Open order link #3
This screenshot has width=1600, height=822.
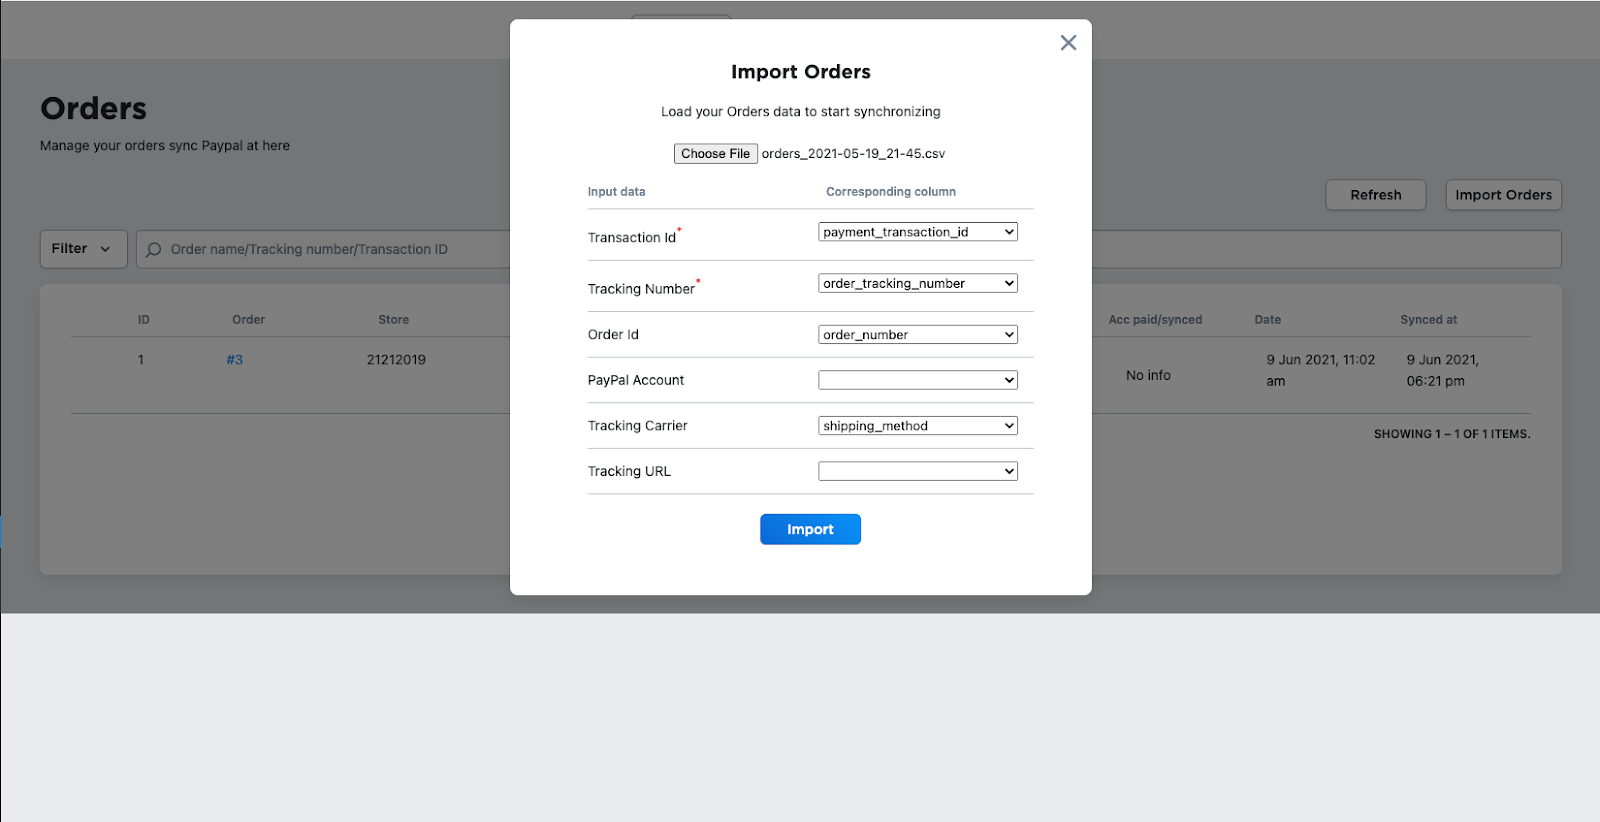pyautogui.click(x=234, y=360)
